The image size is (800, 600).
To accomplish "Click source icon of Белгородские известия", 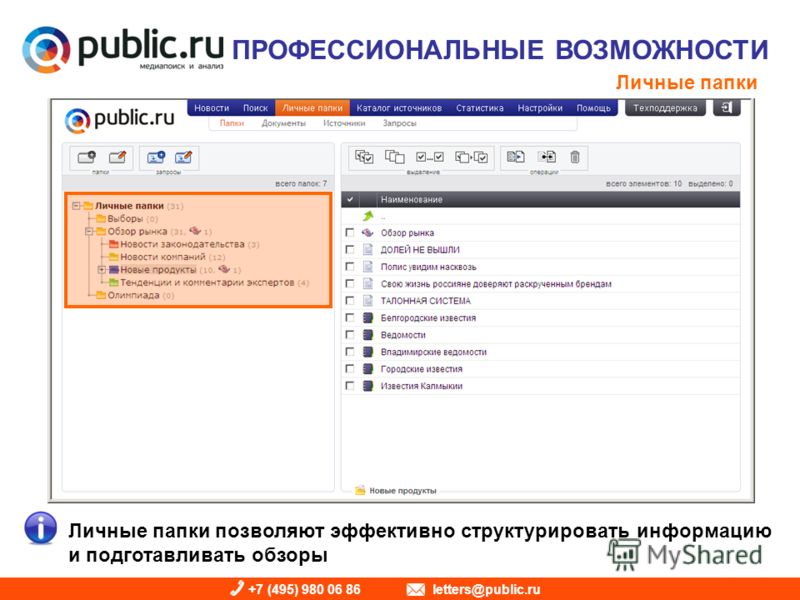I will coord(368,318).
